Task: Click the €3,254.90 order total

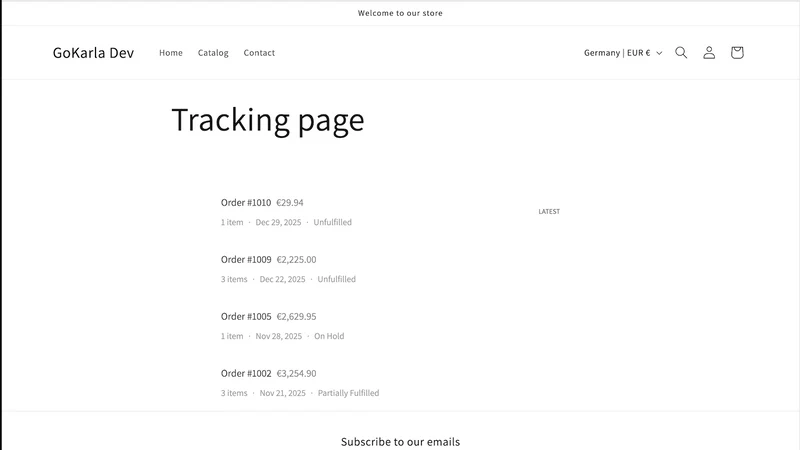Action: coord(296,373)
